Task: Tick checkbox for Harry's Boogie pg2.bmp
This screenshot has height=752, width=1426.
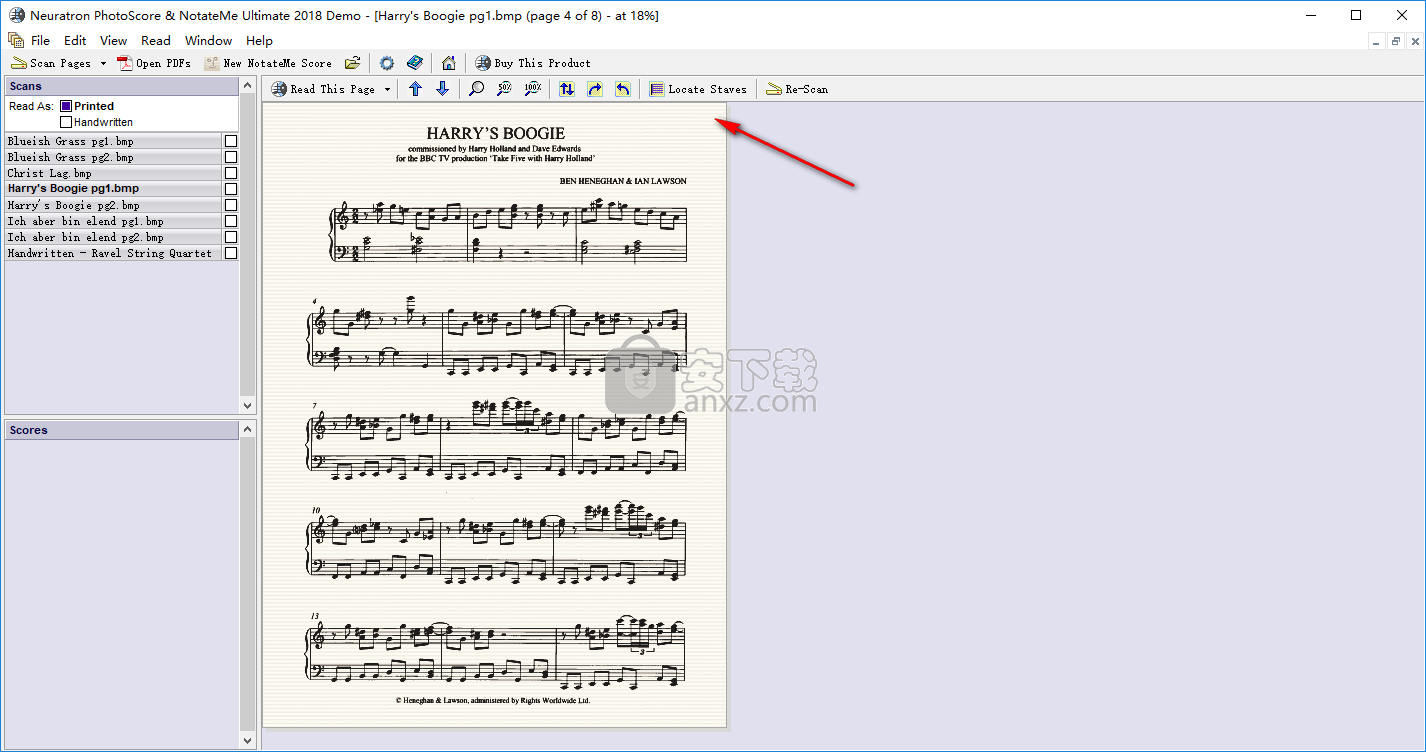Action: [x=231, y=205]
